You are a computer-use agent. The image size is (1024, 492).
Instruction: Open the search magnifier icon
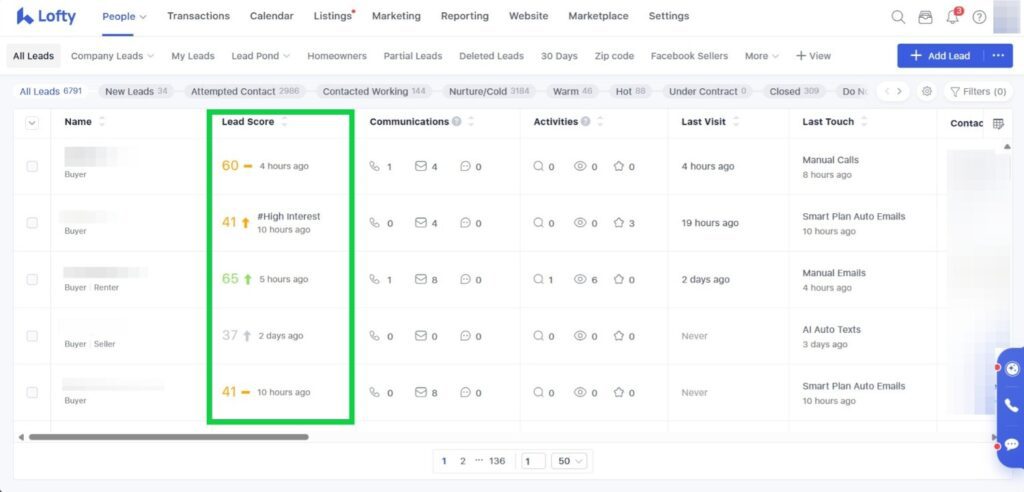coord(899,17)
